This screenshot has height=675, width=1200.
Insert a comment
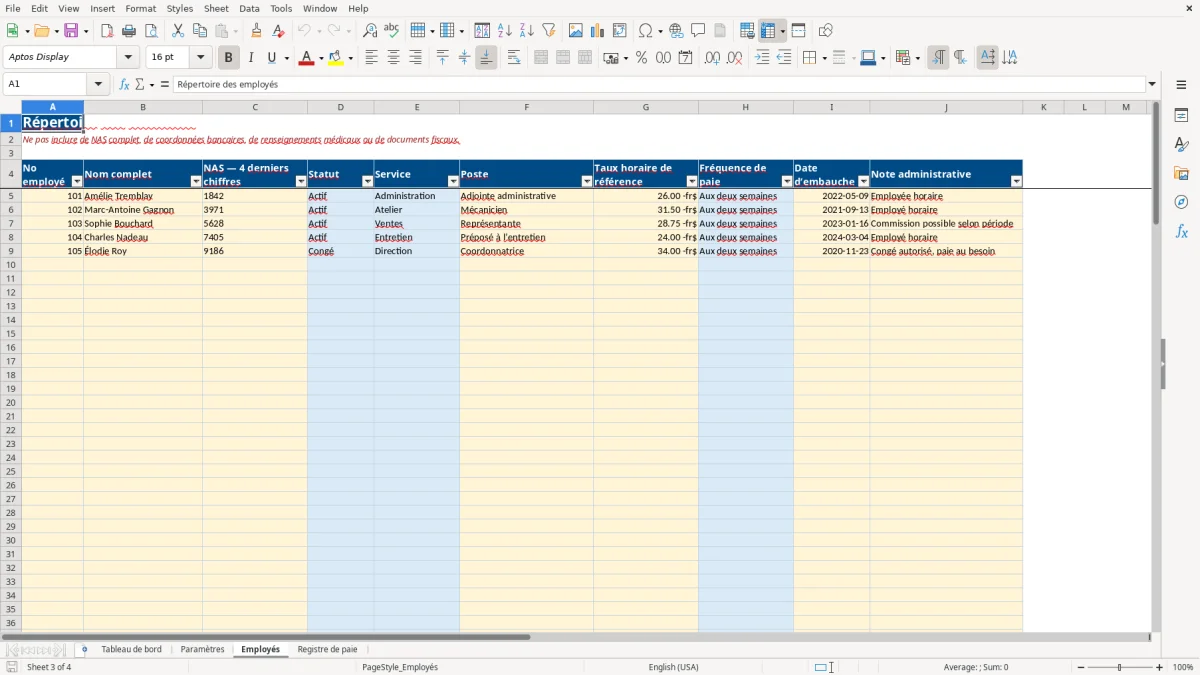(x=698, y=31)
